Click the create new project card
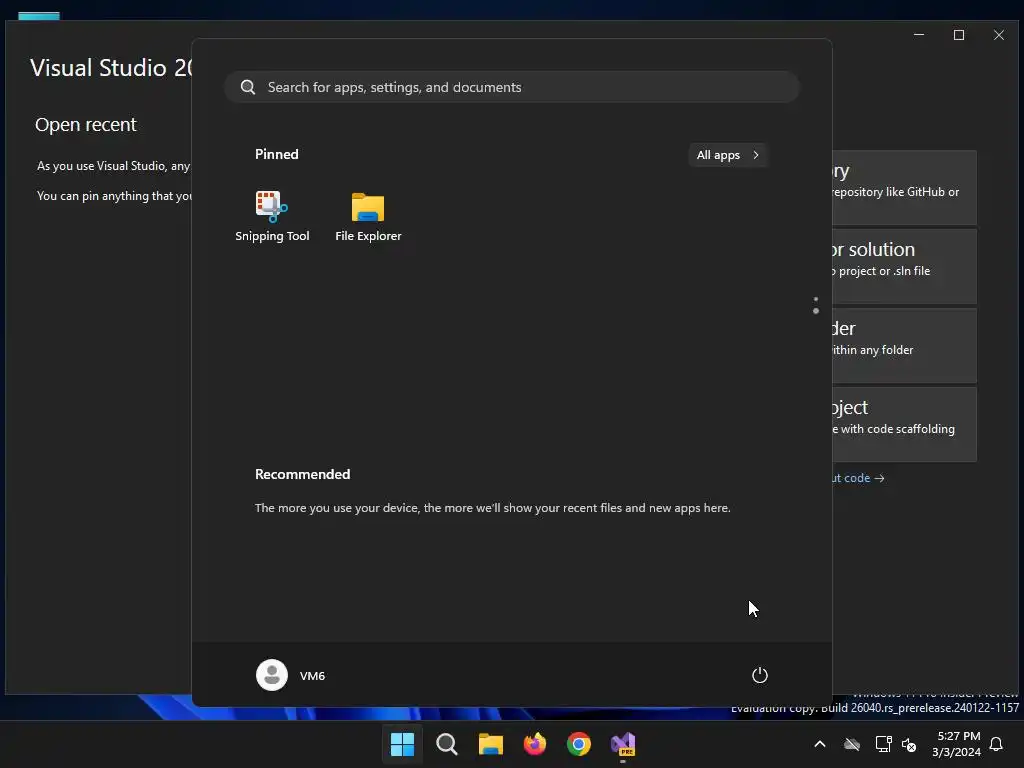This screenshot has width=1024, height=768. (x=904, y=424)
